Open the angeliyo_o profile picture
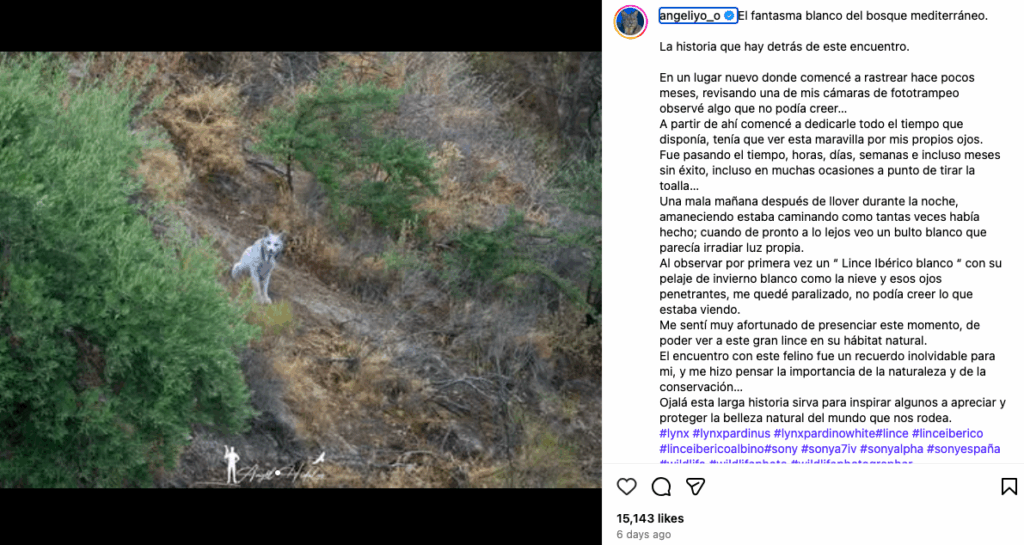The height and width of the screenshot is (545, 1024). point(630,22)
